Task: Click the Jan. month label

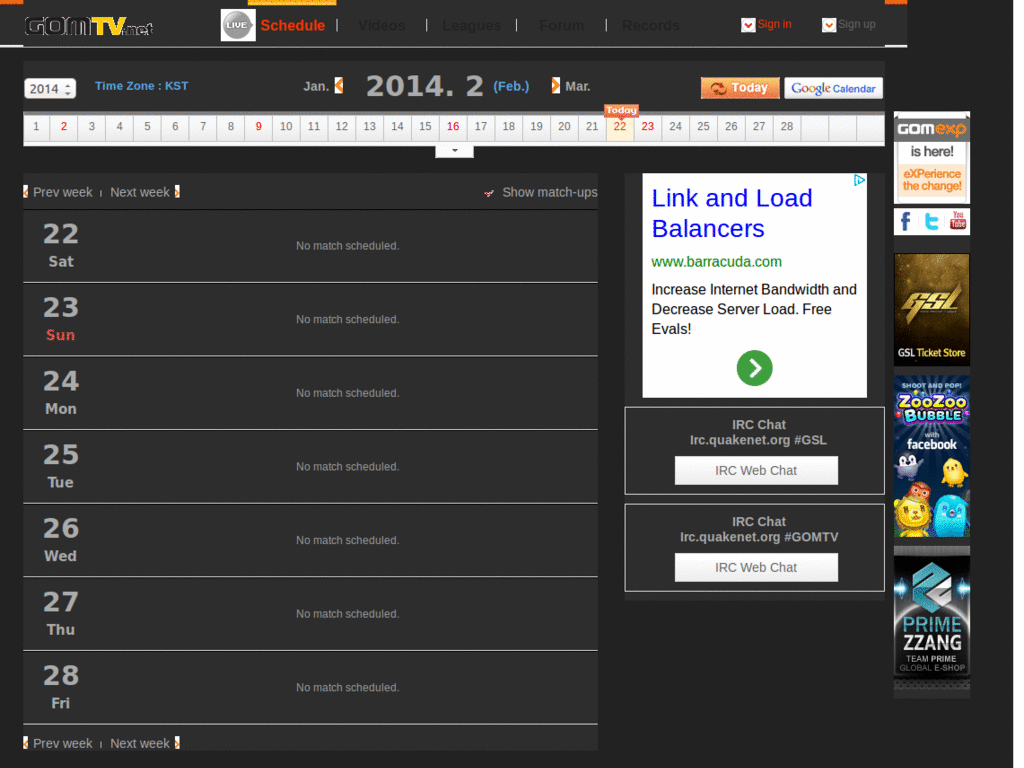Action: (x=316, y=86)
